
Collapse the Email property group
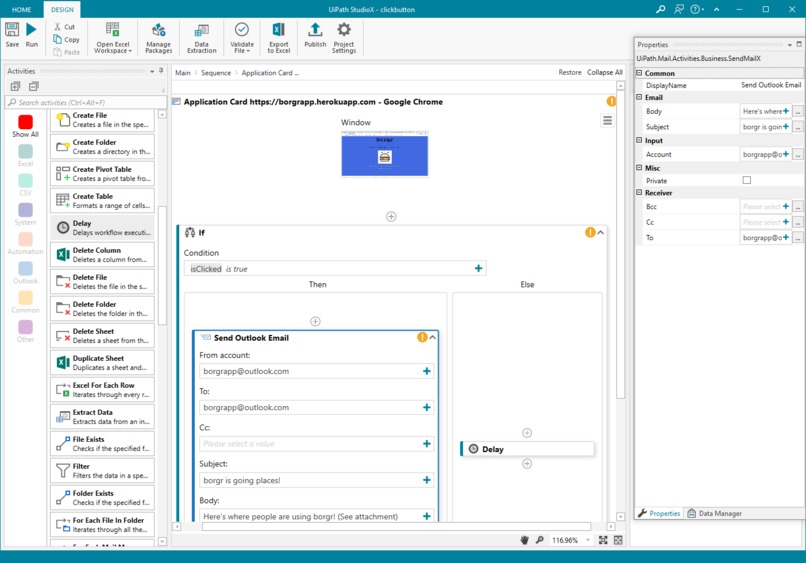point(639,97)
